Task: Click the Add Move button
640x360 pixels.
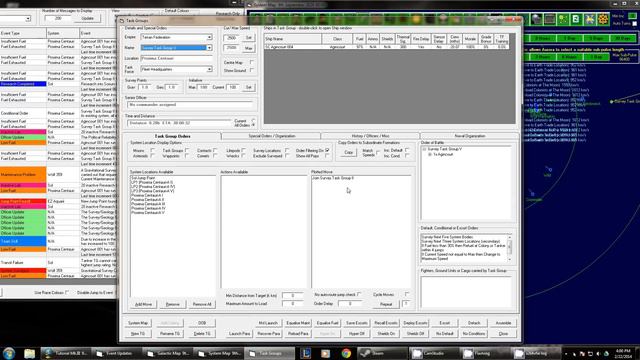Action: pyautogui.click(x=143, y=304)
